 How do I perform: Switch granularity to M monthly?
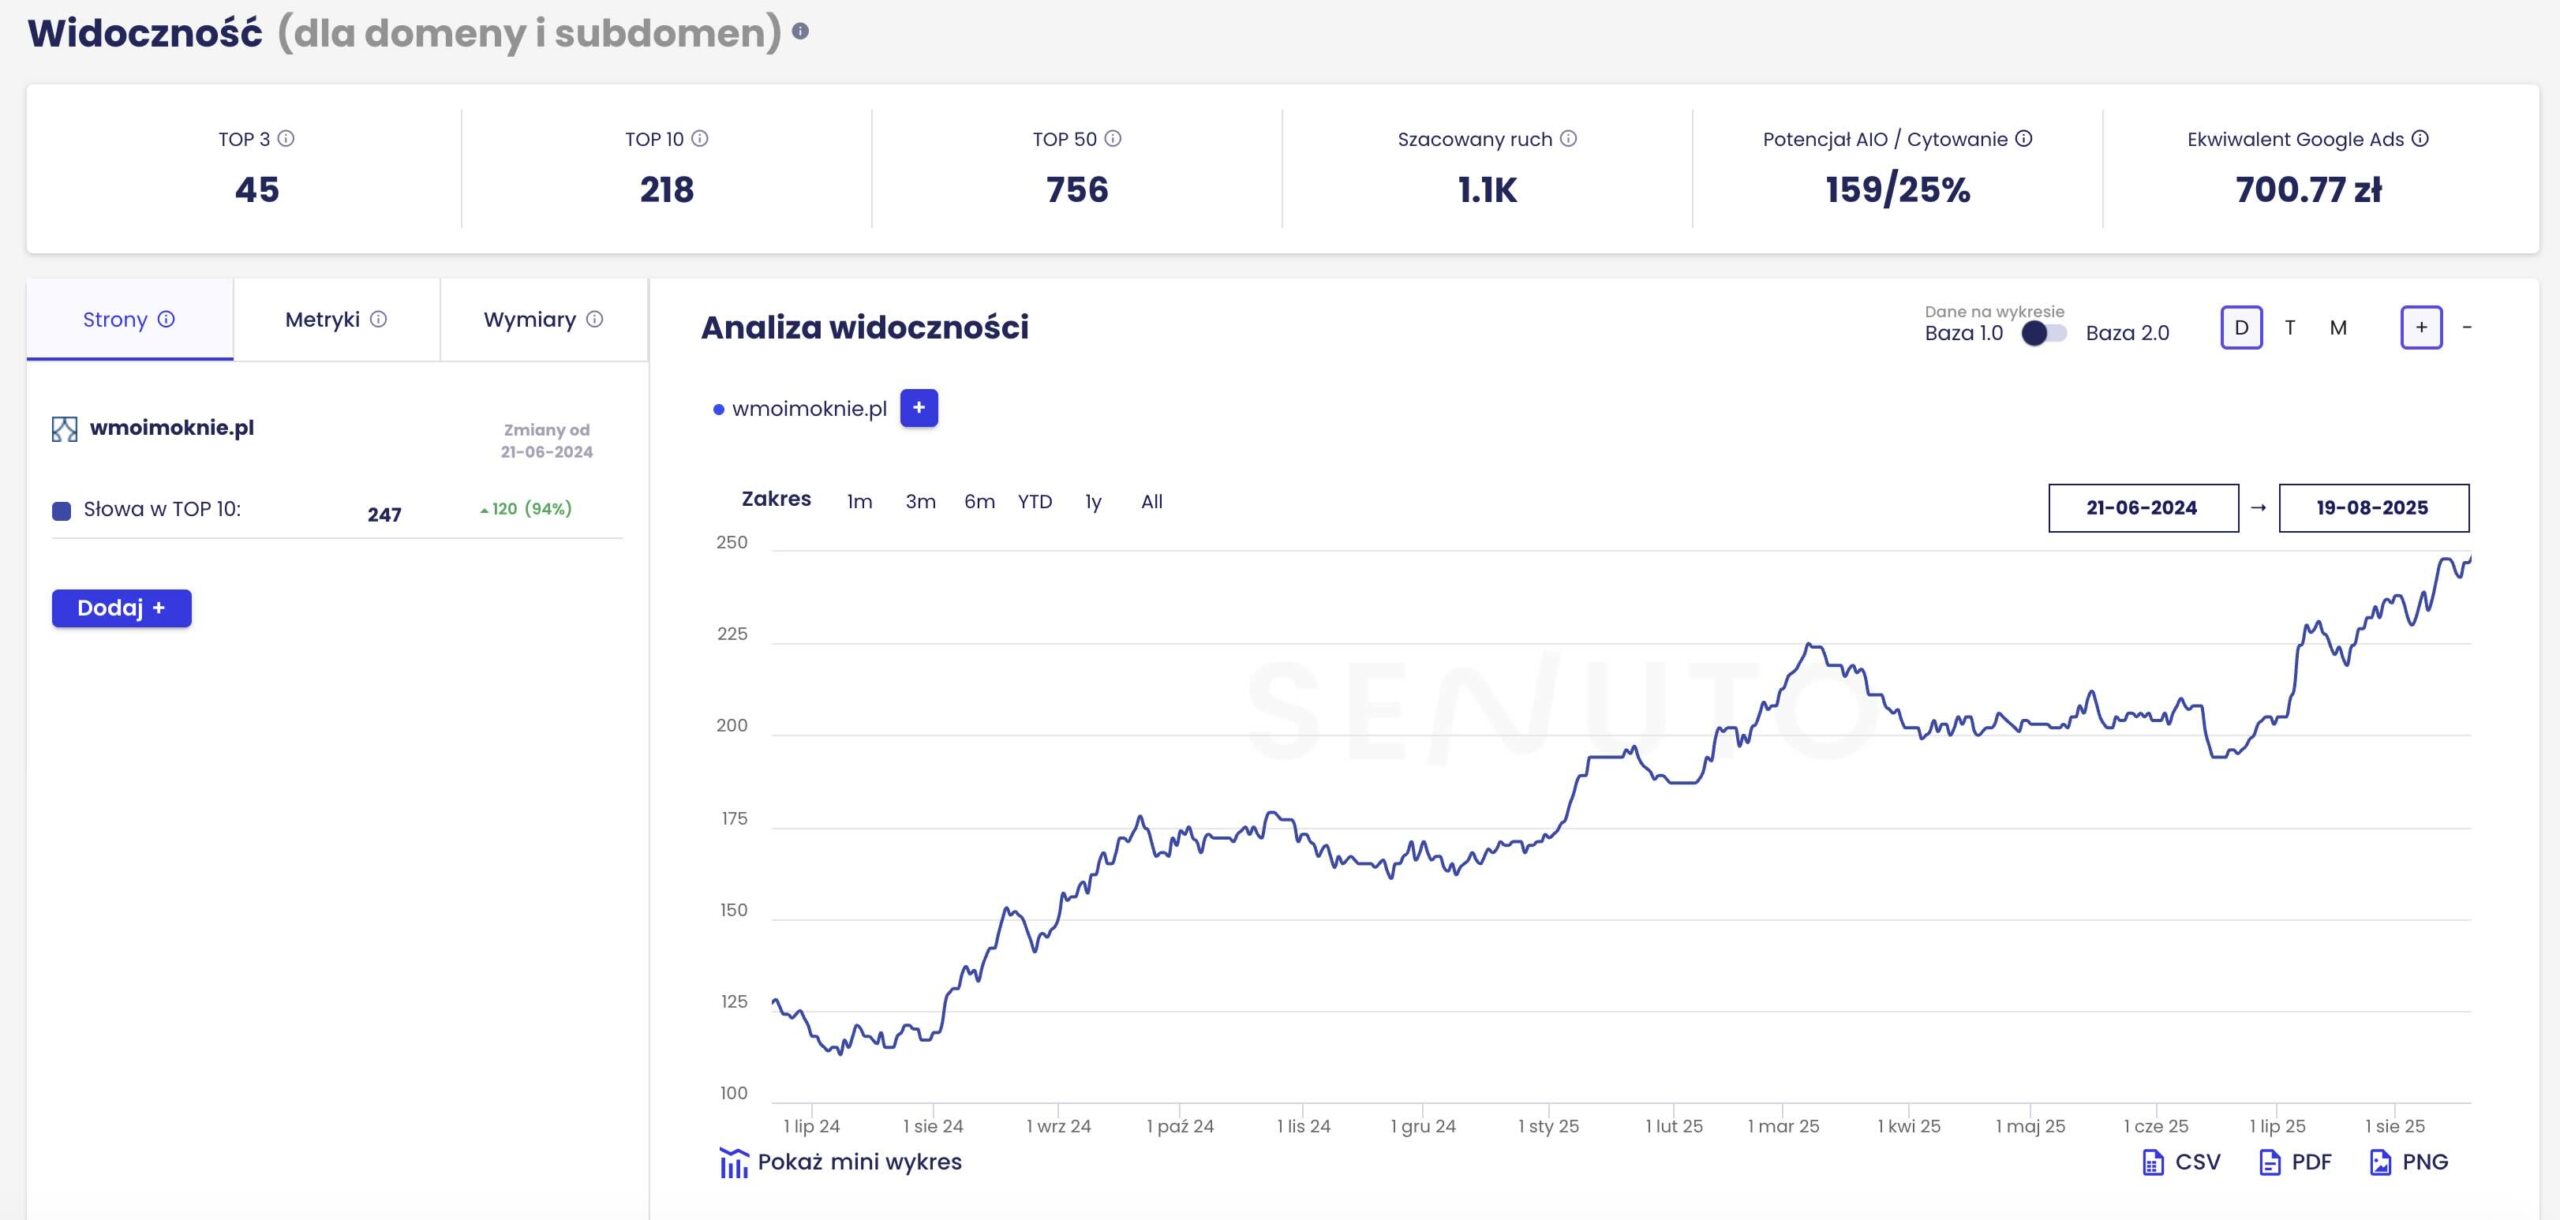[2338, 328]
